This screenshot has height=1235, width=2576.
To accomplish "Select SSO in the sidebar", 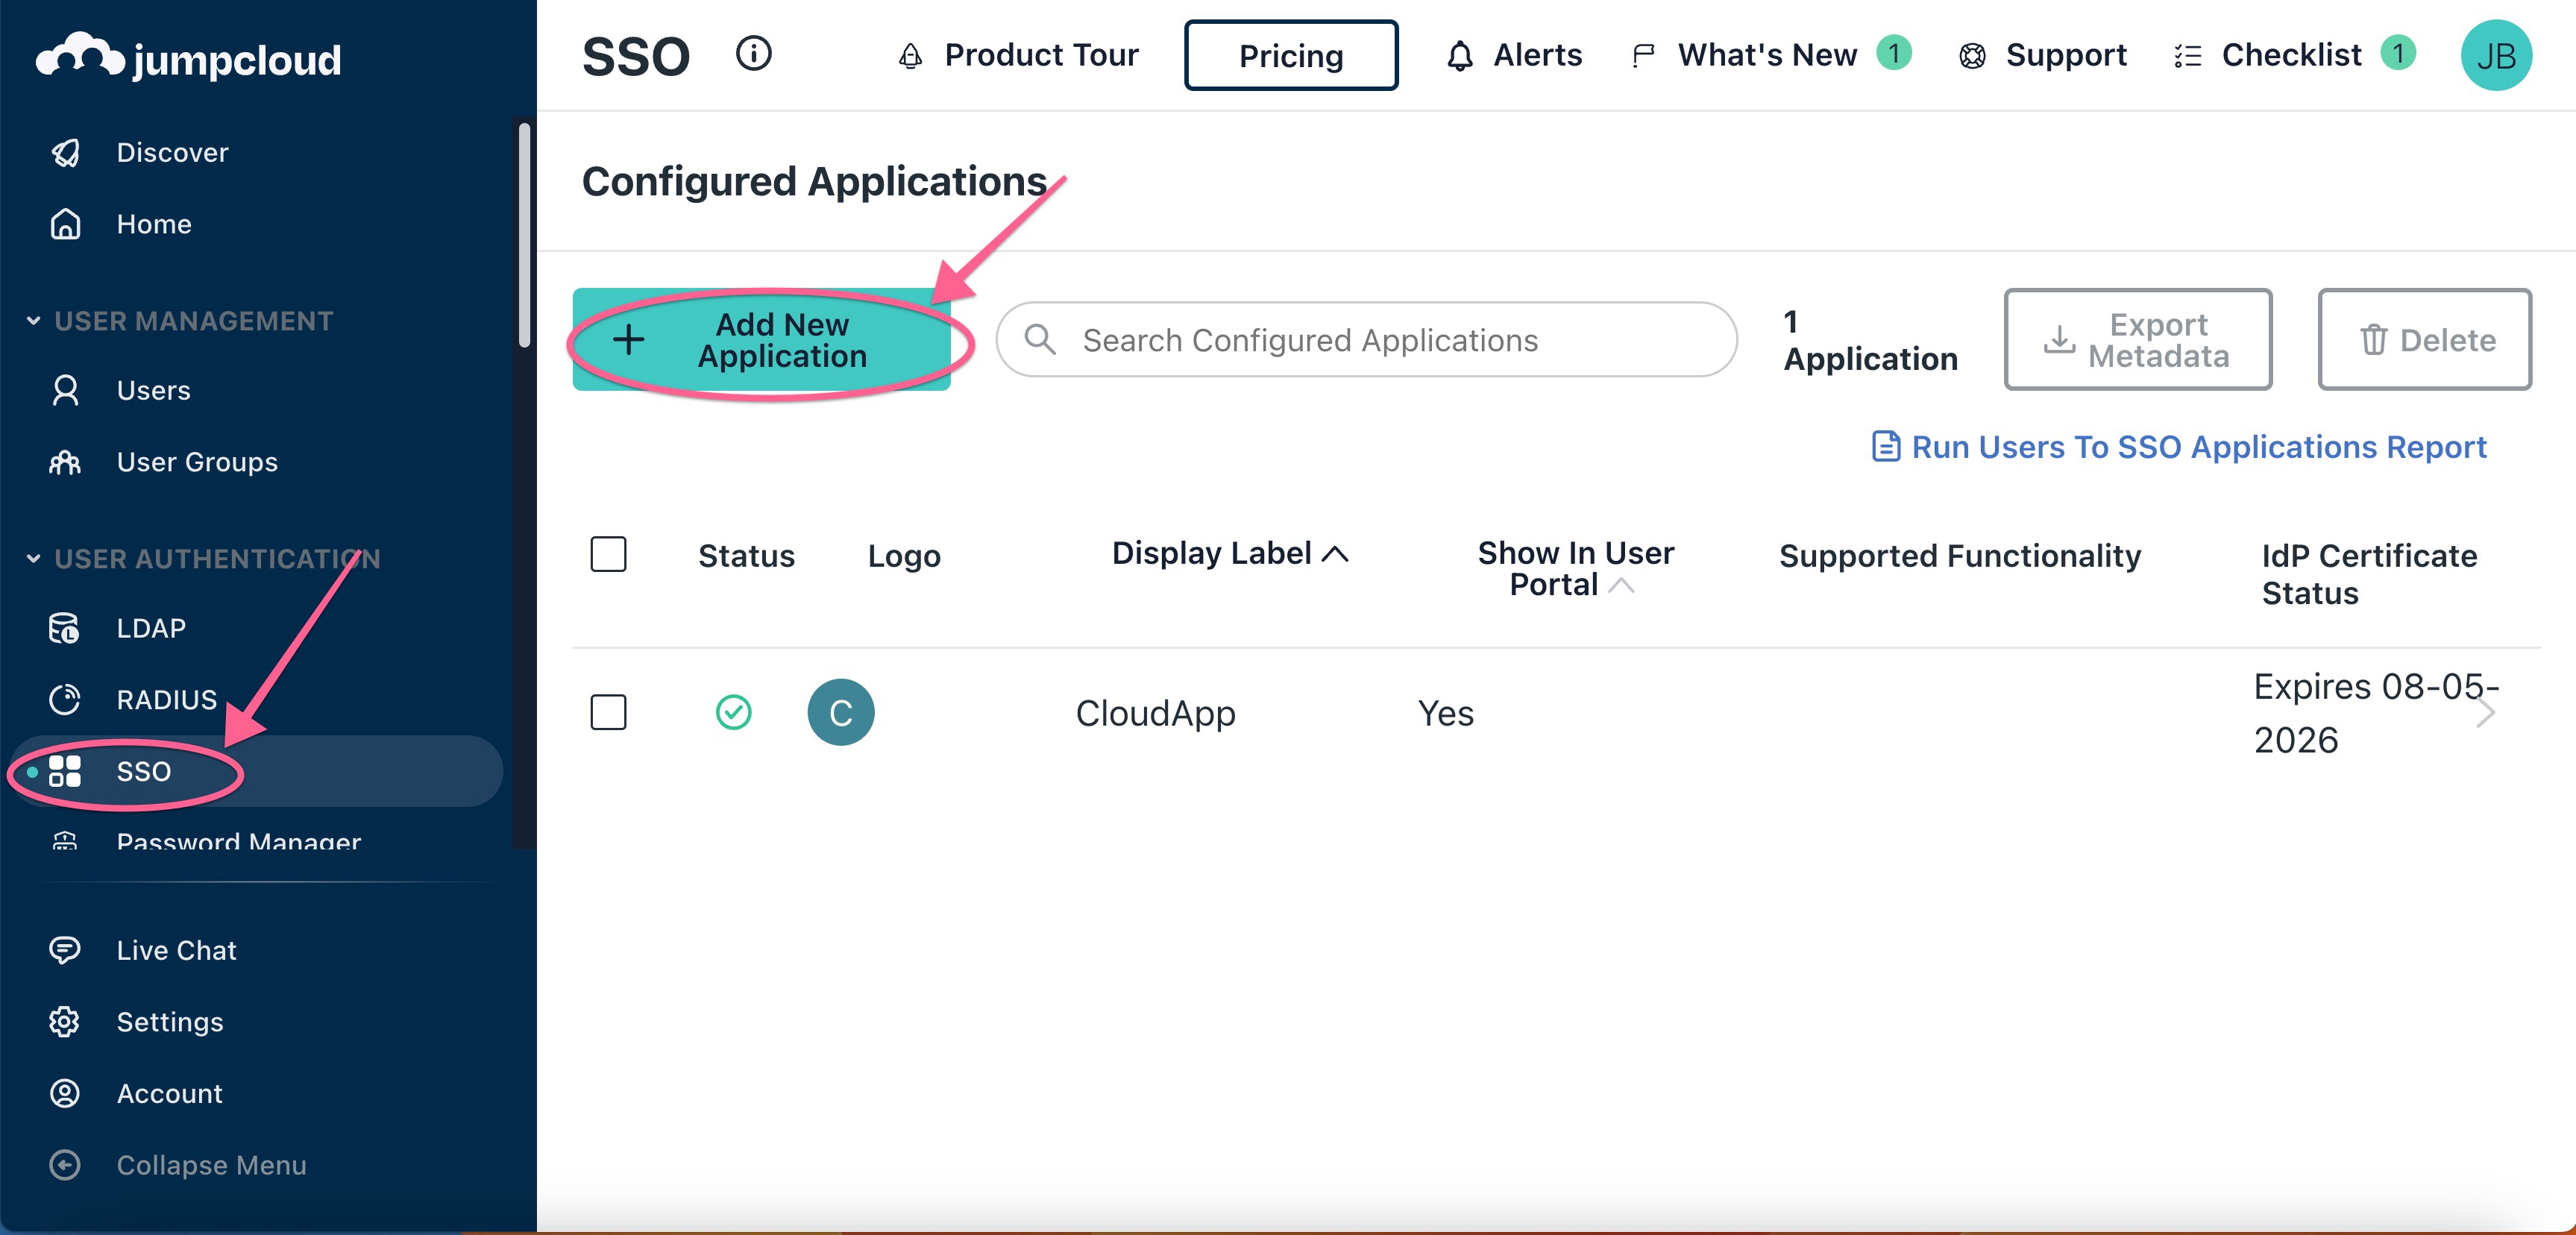I will click(x=255, y=771).
